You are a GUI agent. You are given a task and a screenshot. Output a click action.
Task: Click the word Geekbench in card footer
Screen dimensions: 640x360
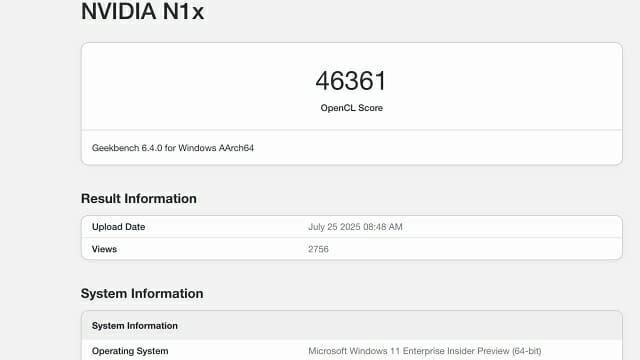(116, 148)
